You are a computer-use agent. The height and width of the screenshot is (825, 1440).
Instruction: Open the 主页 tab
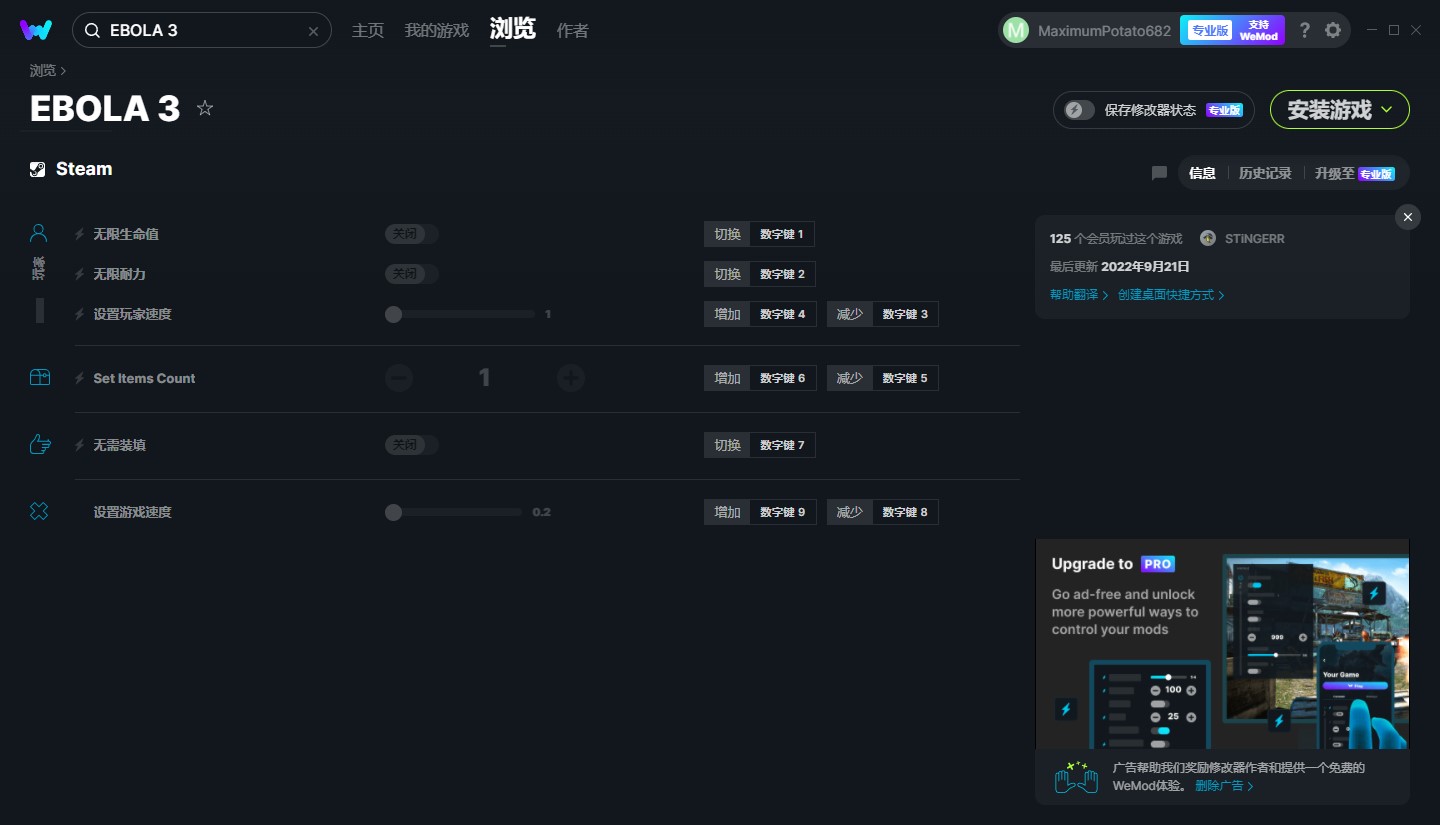pyautogui.click(x=368, y=31)
